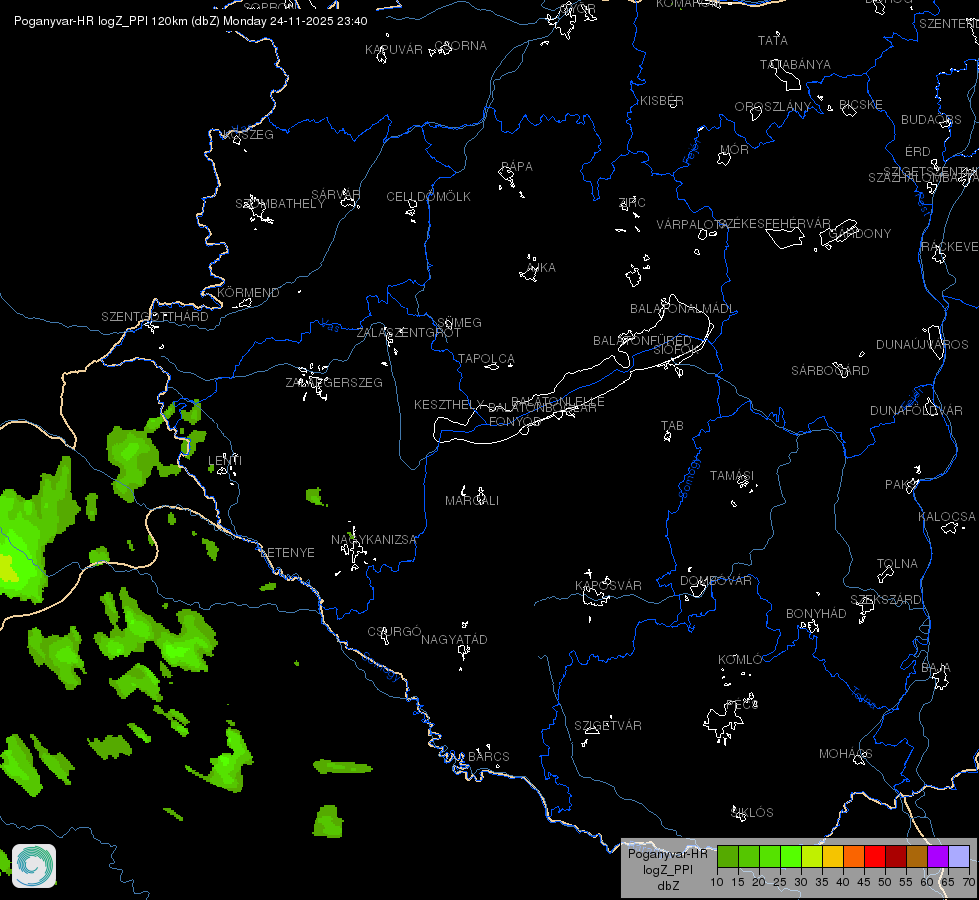Click the BALATONALMÁDI city label

[682, 309]
